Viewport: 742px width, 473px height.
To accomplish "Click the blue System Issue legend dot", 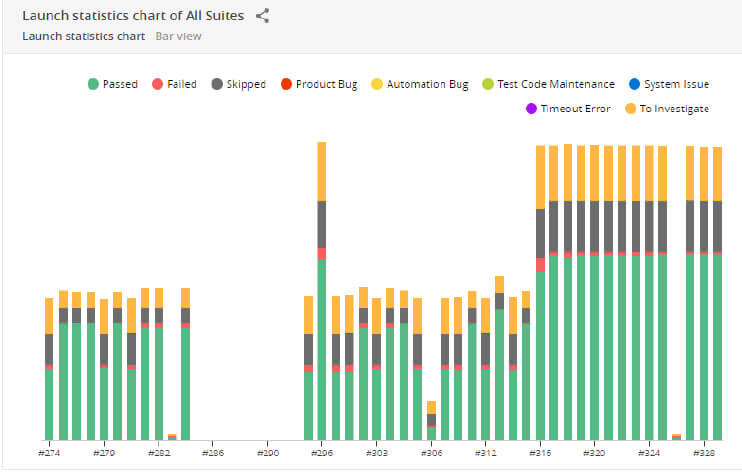I will pos(634,84).
